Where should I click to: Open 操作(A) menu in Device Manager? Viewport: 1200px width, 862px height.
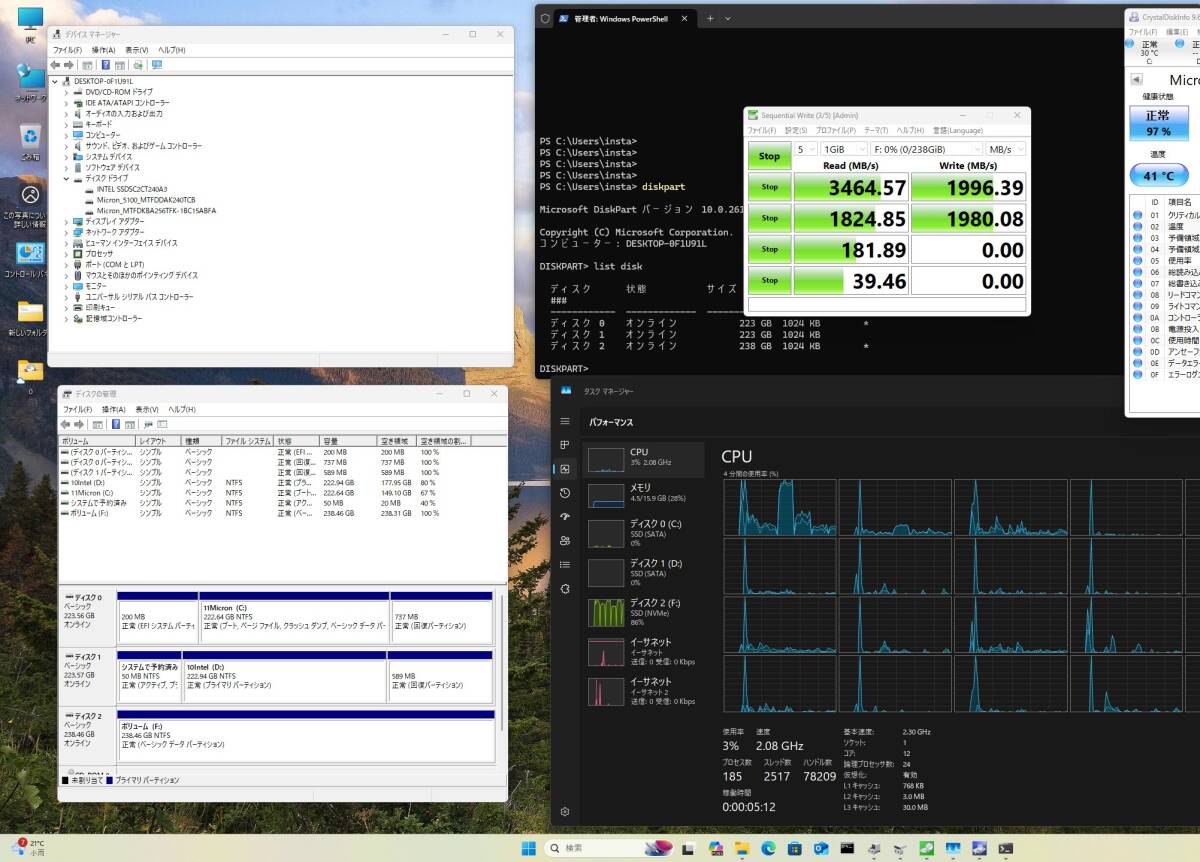(x=103, y=50)
